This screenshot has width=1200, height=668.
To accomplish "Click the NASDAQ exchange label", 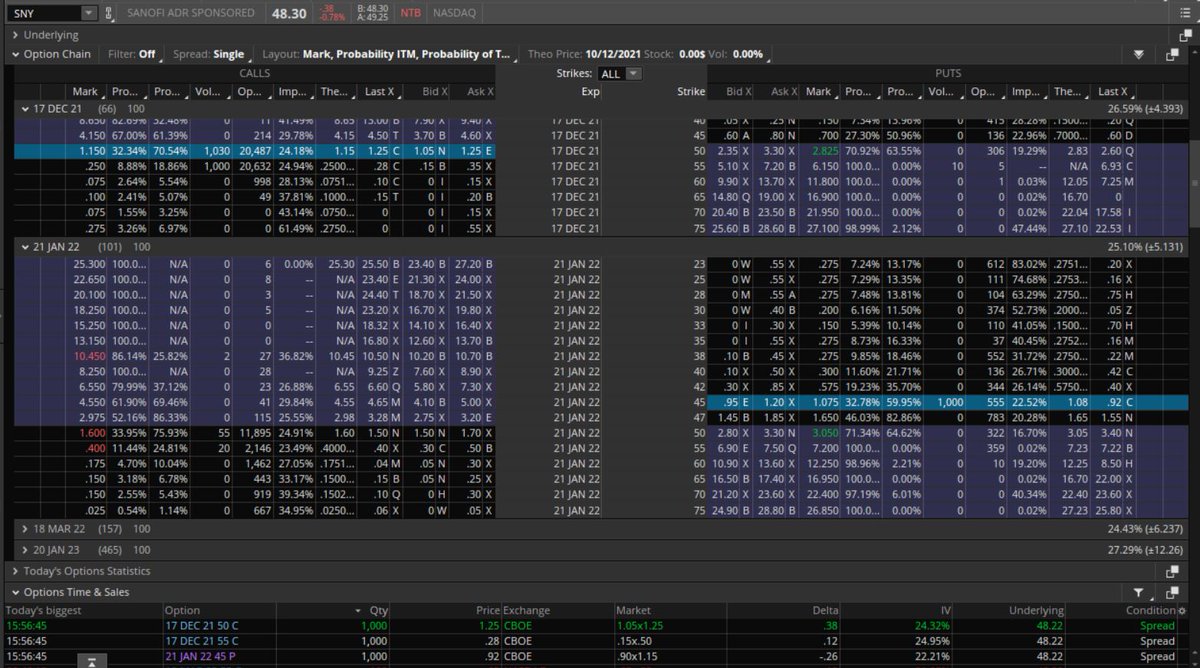I will click(x=455, y=14).
